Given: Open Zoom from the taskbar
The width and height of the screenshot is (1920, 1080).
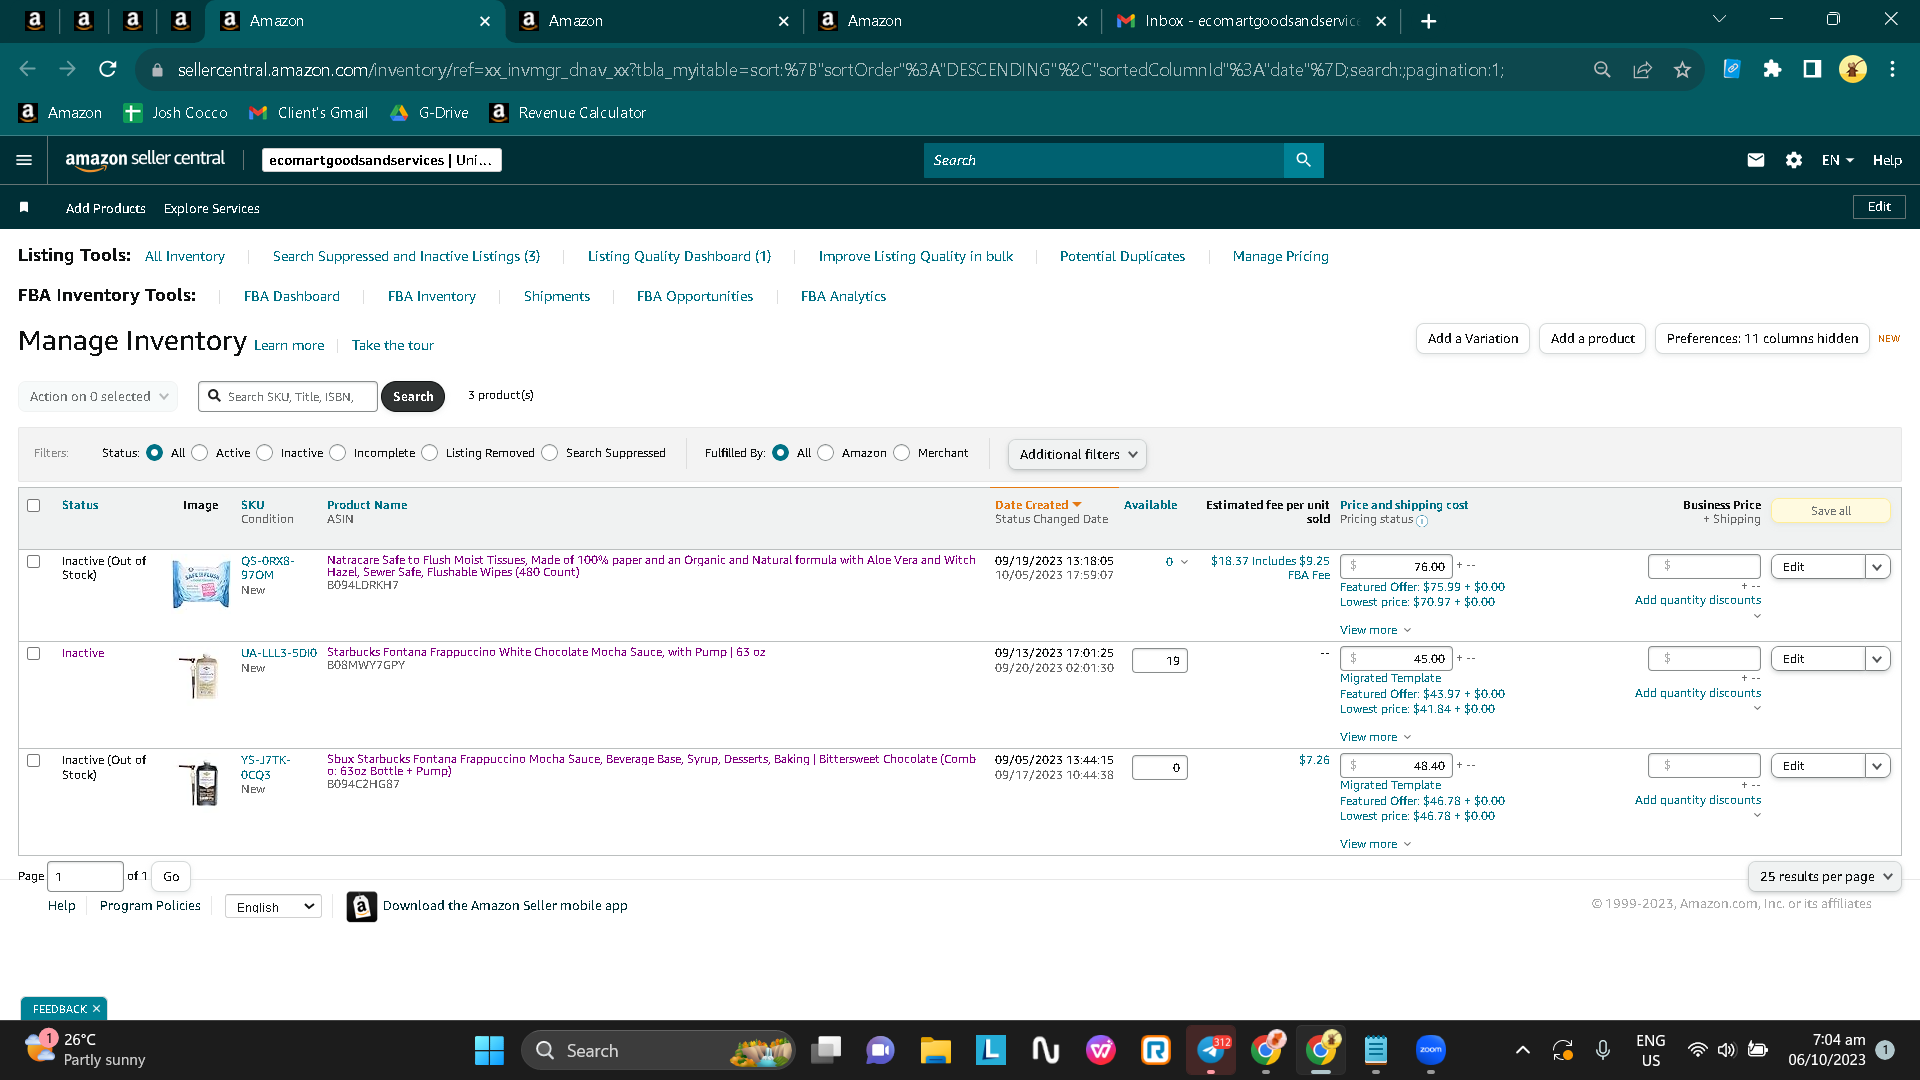Looking at the screenshot, I should point(1431,1050).
